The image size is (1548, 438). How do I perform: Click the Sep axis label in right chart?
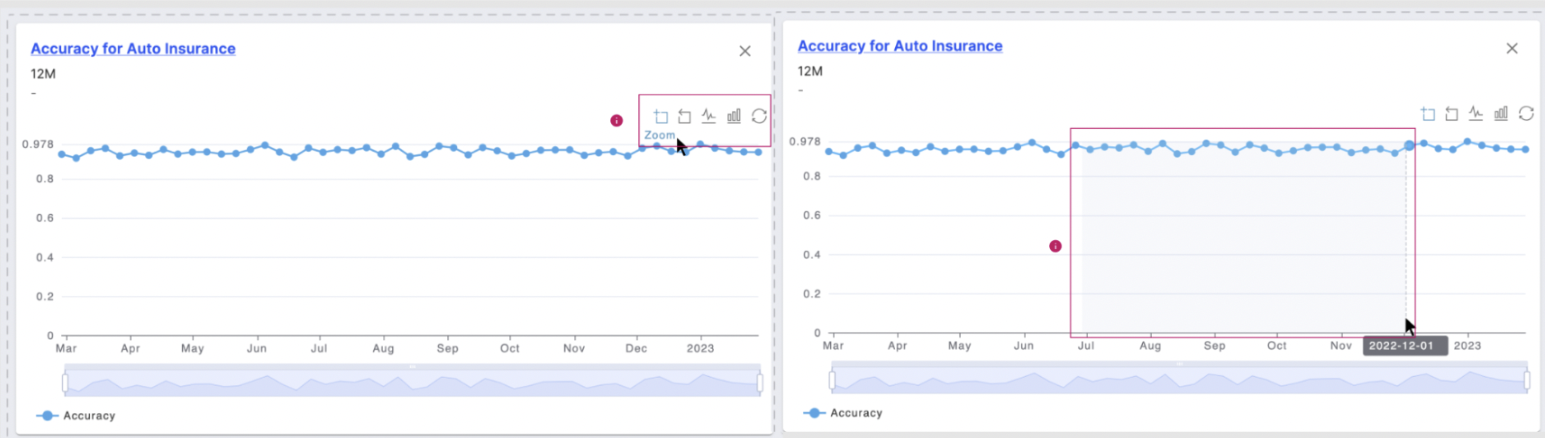1215,346
